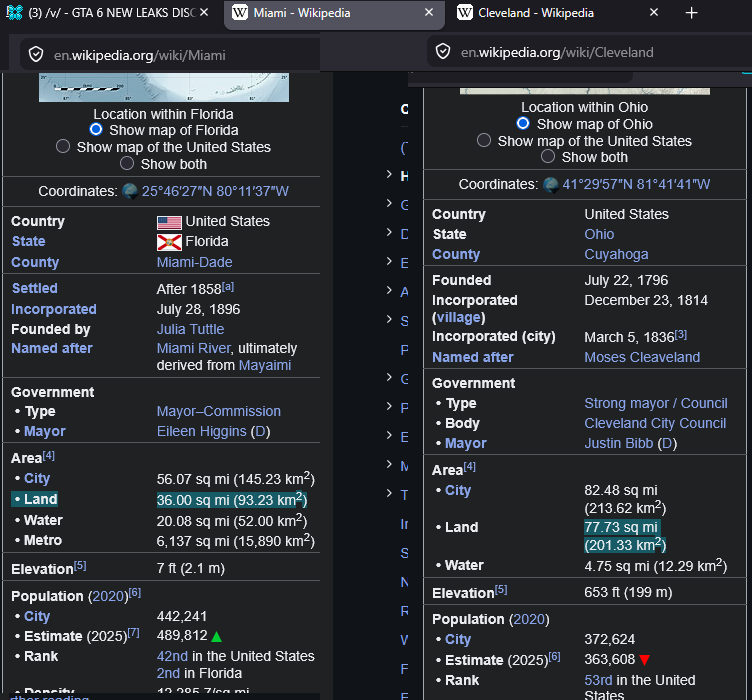
Task: Open the Eileen Higgins link
Action: pyautogui.click(x=201, y=432)
